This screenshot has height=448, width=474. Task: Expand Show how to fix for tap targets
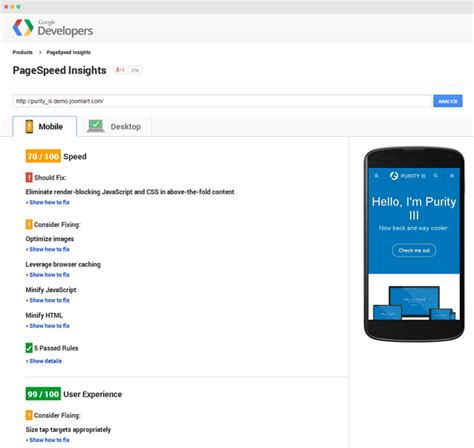point(48,440)
